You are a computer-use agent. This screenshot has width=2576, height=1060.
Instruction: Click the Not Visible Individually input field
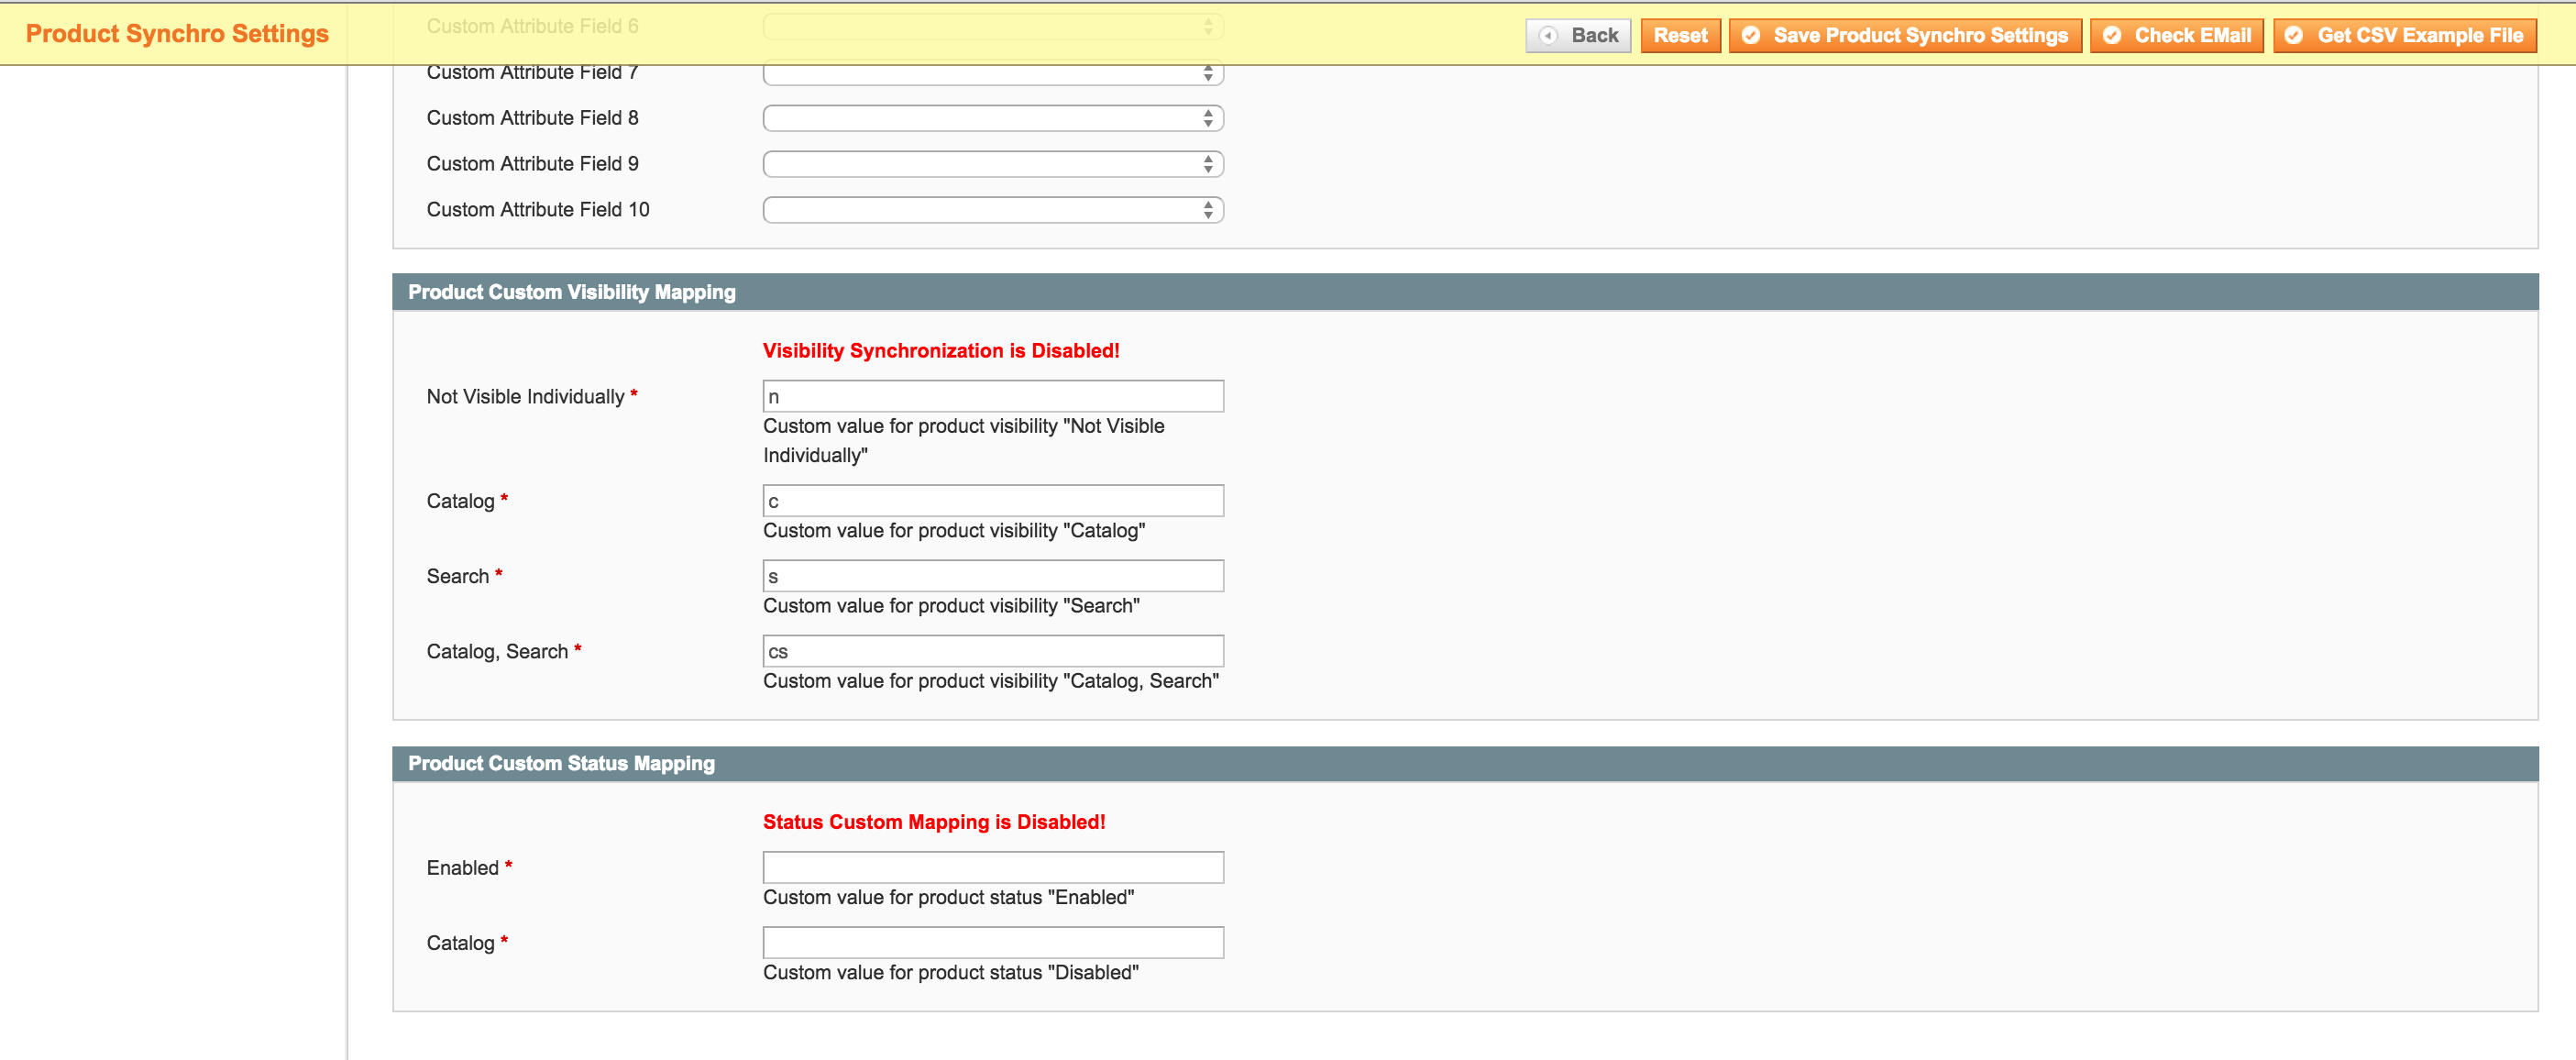click(993, 397)
